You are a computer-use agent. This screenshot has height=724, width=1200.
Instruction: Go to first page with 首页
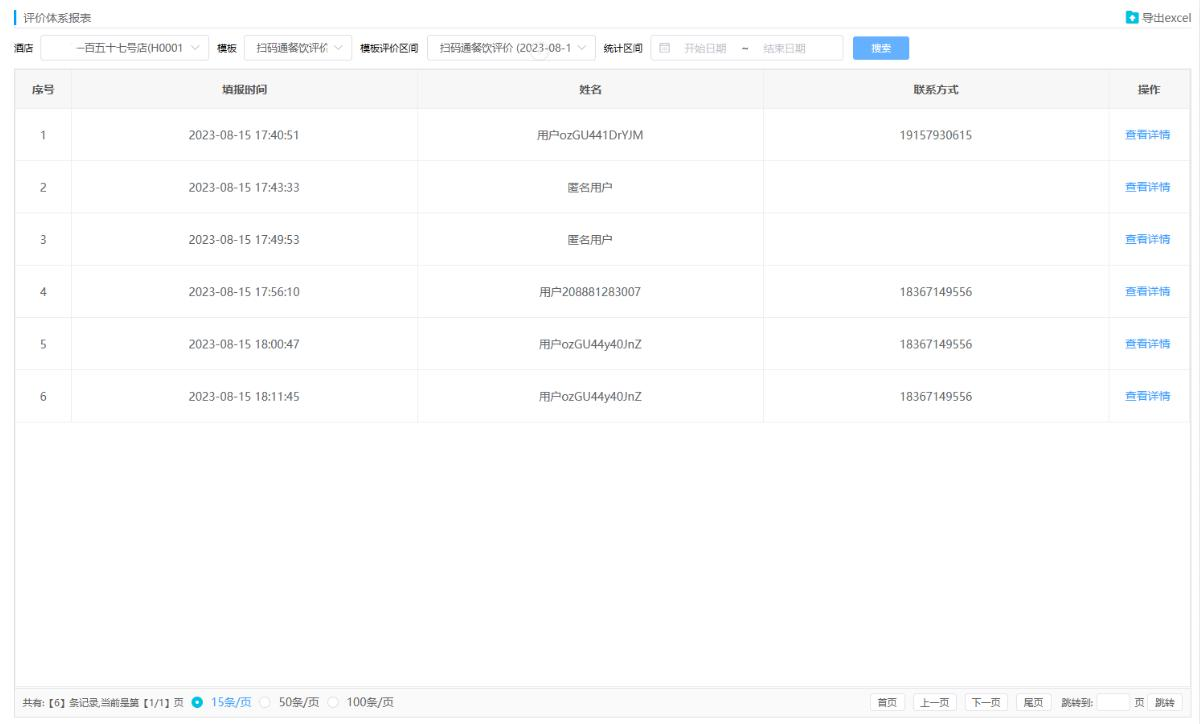pyautogui.click(x=887, y=702)
